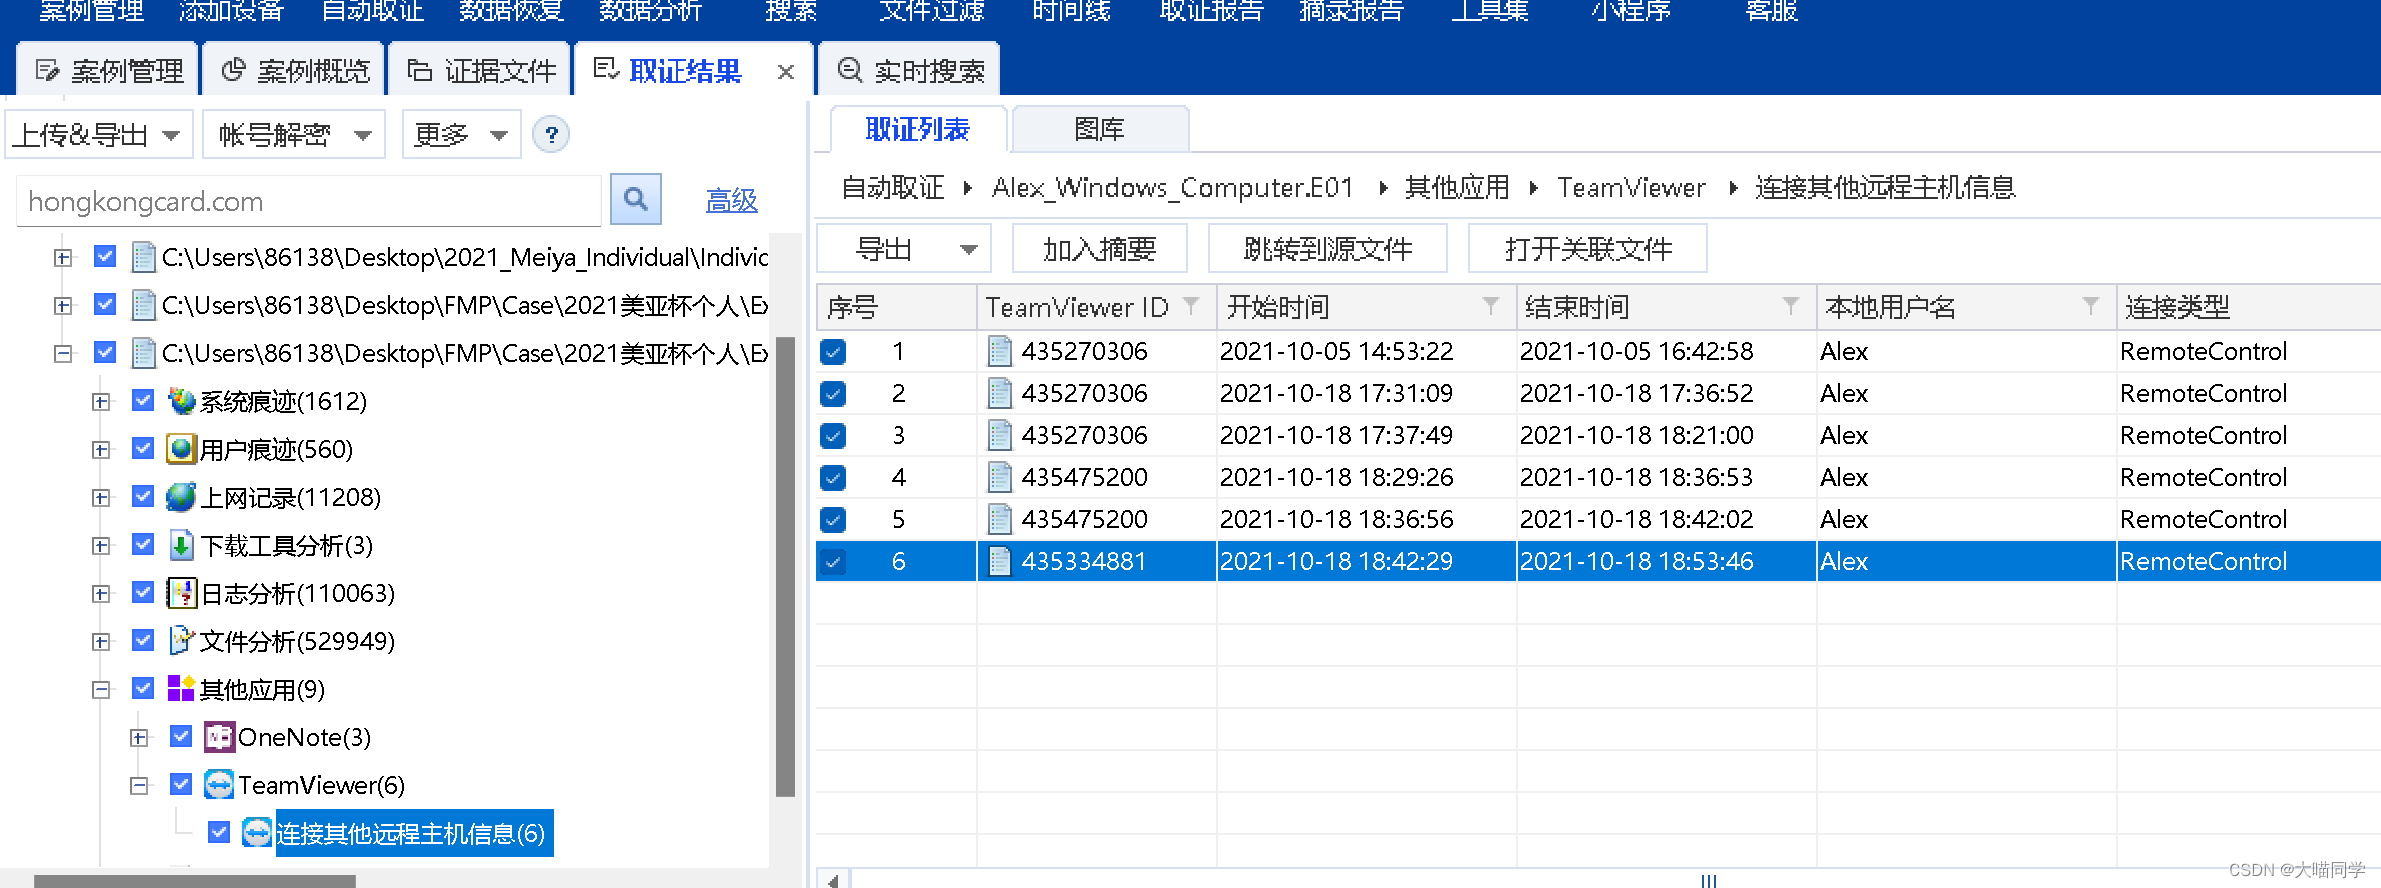The image size is (2381, 888).
Task: Click the 用户痕迹 tree icon
Action: point(181,449)
